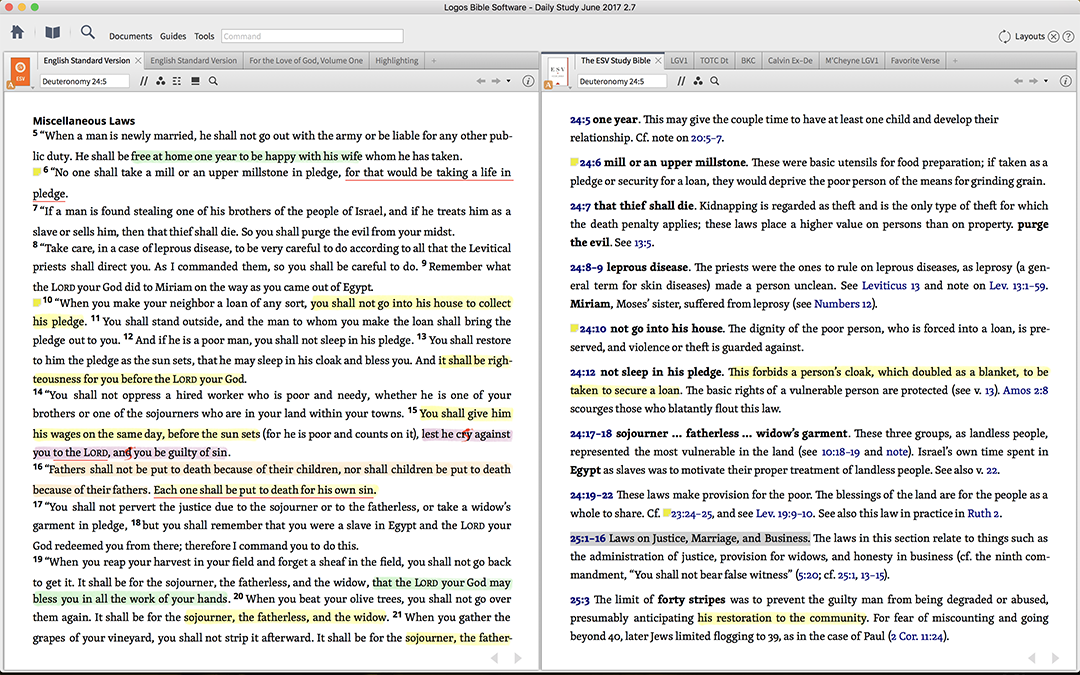Focus the Command input box

pyautogui.click(x=312, y=36)
